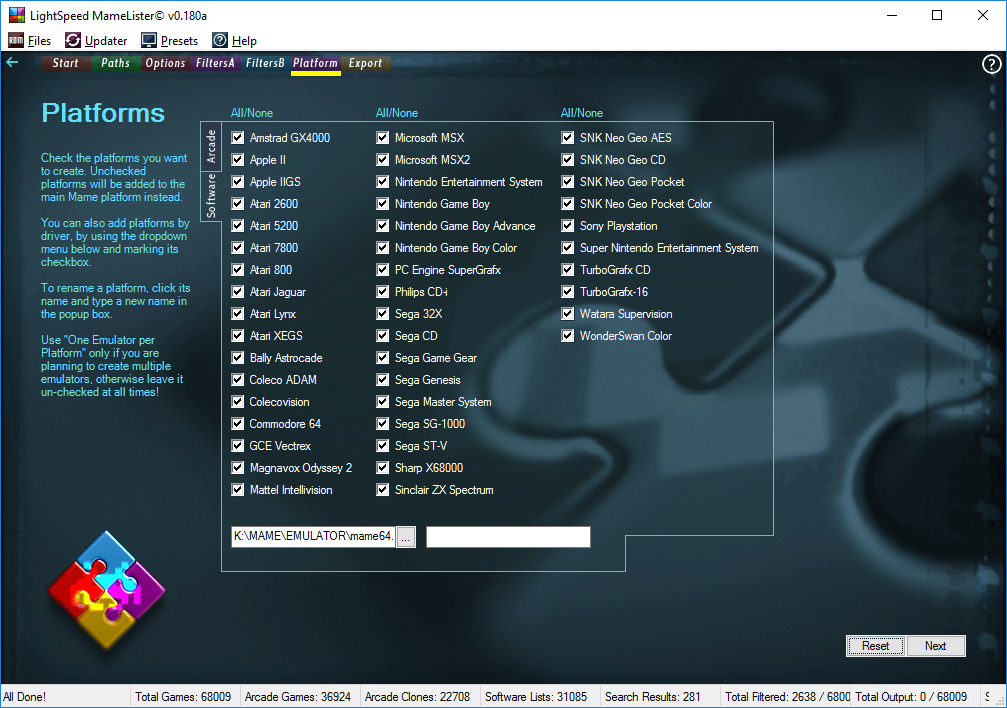Select the vertical Arcade tab
The image size is (1007, 708).
pyautogui.click(x=211, y=146)
